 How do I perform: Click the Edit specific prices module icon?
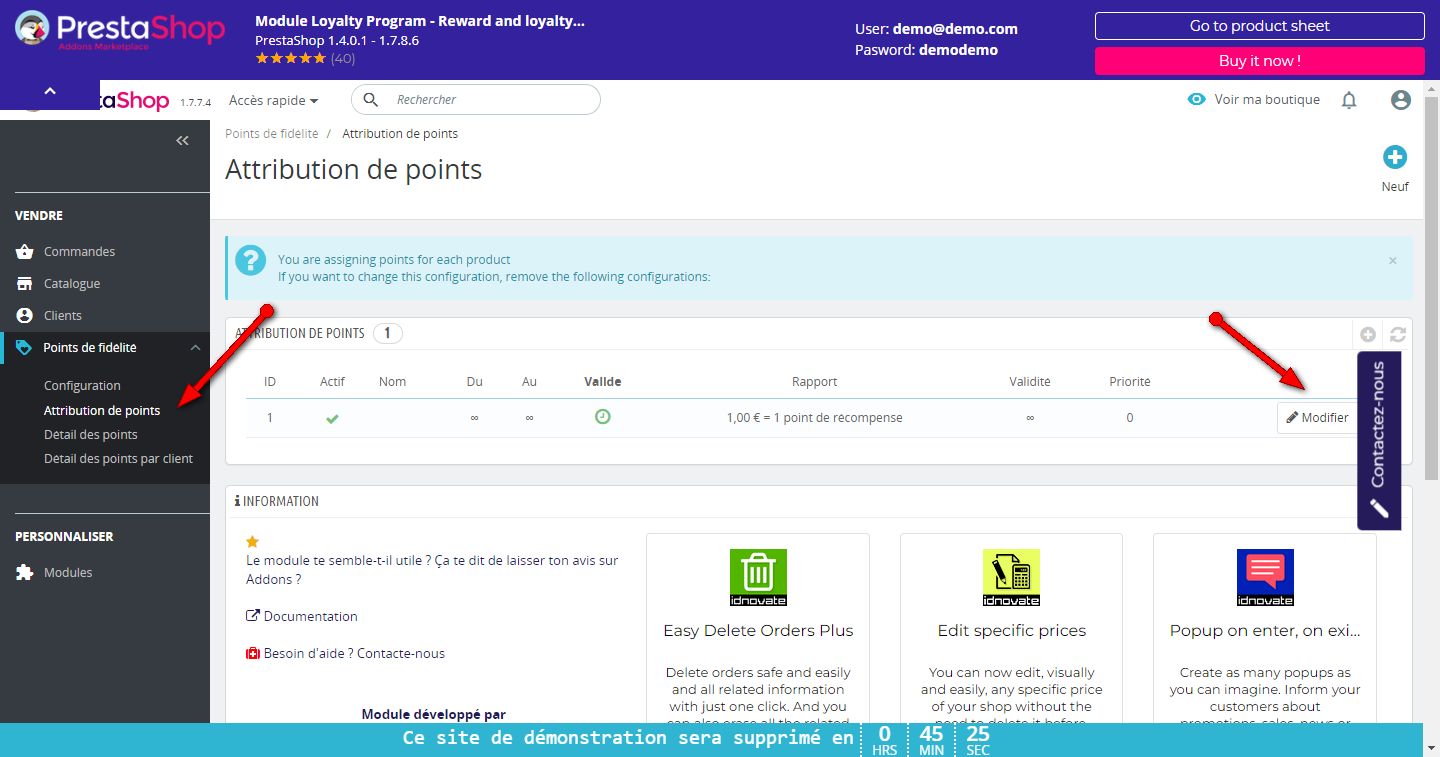[1011, 577]
